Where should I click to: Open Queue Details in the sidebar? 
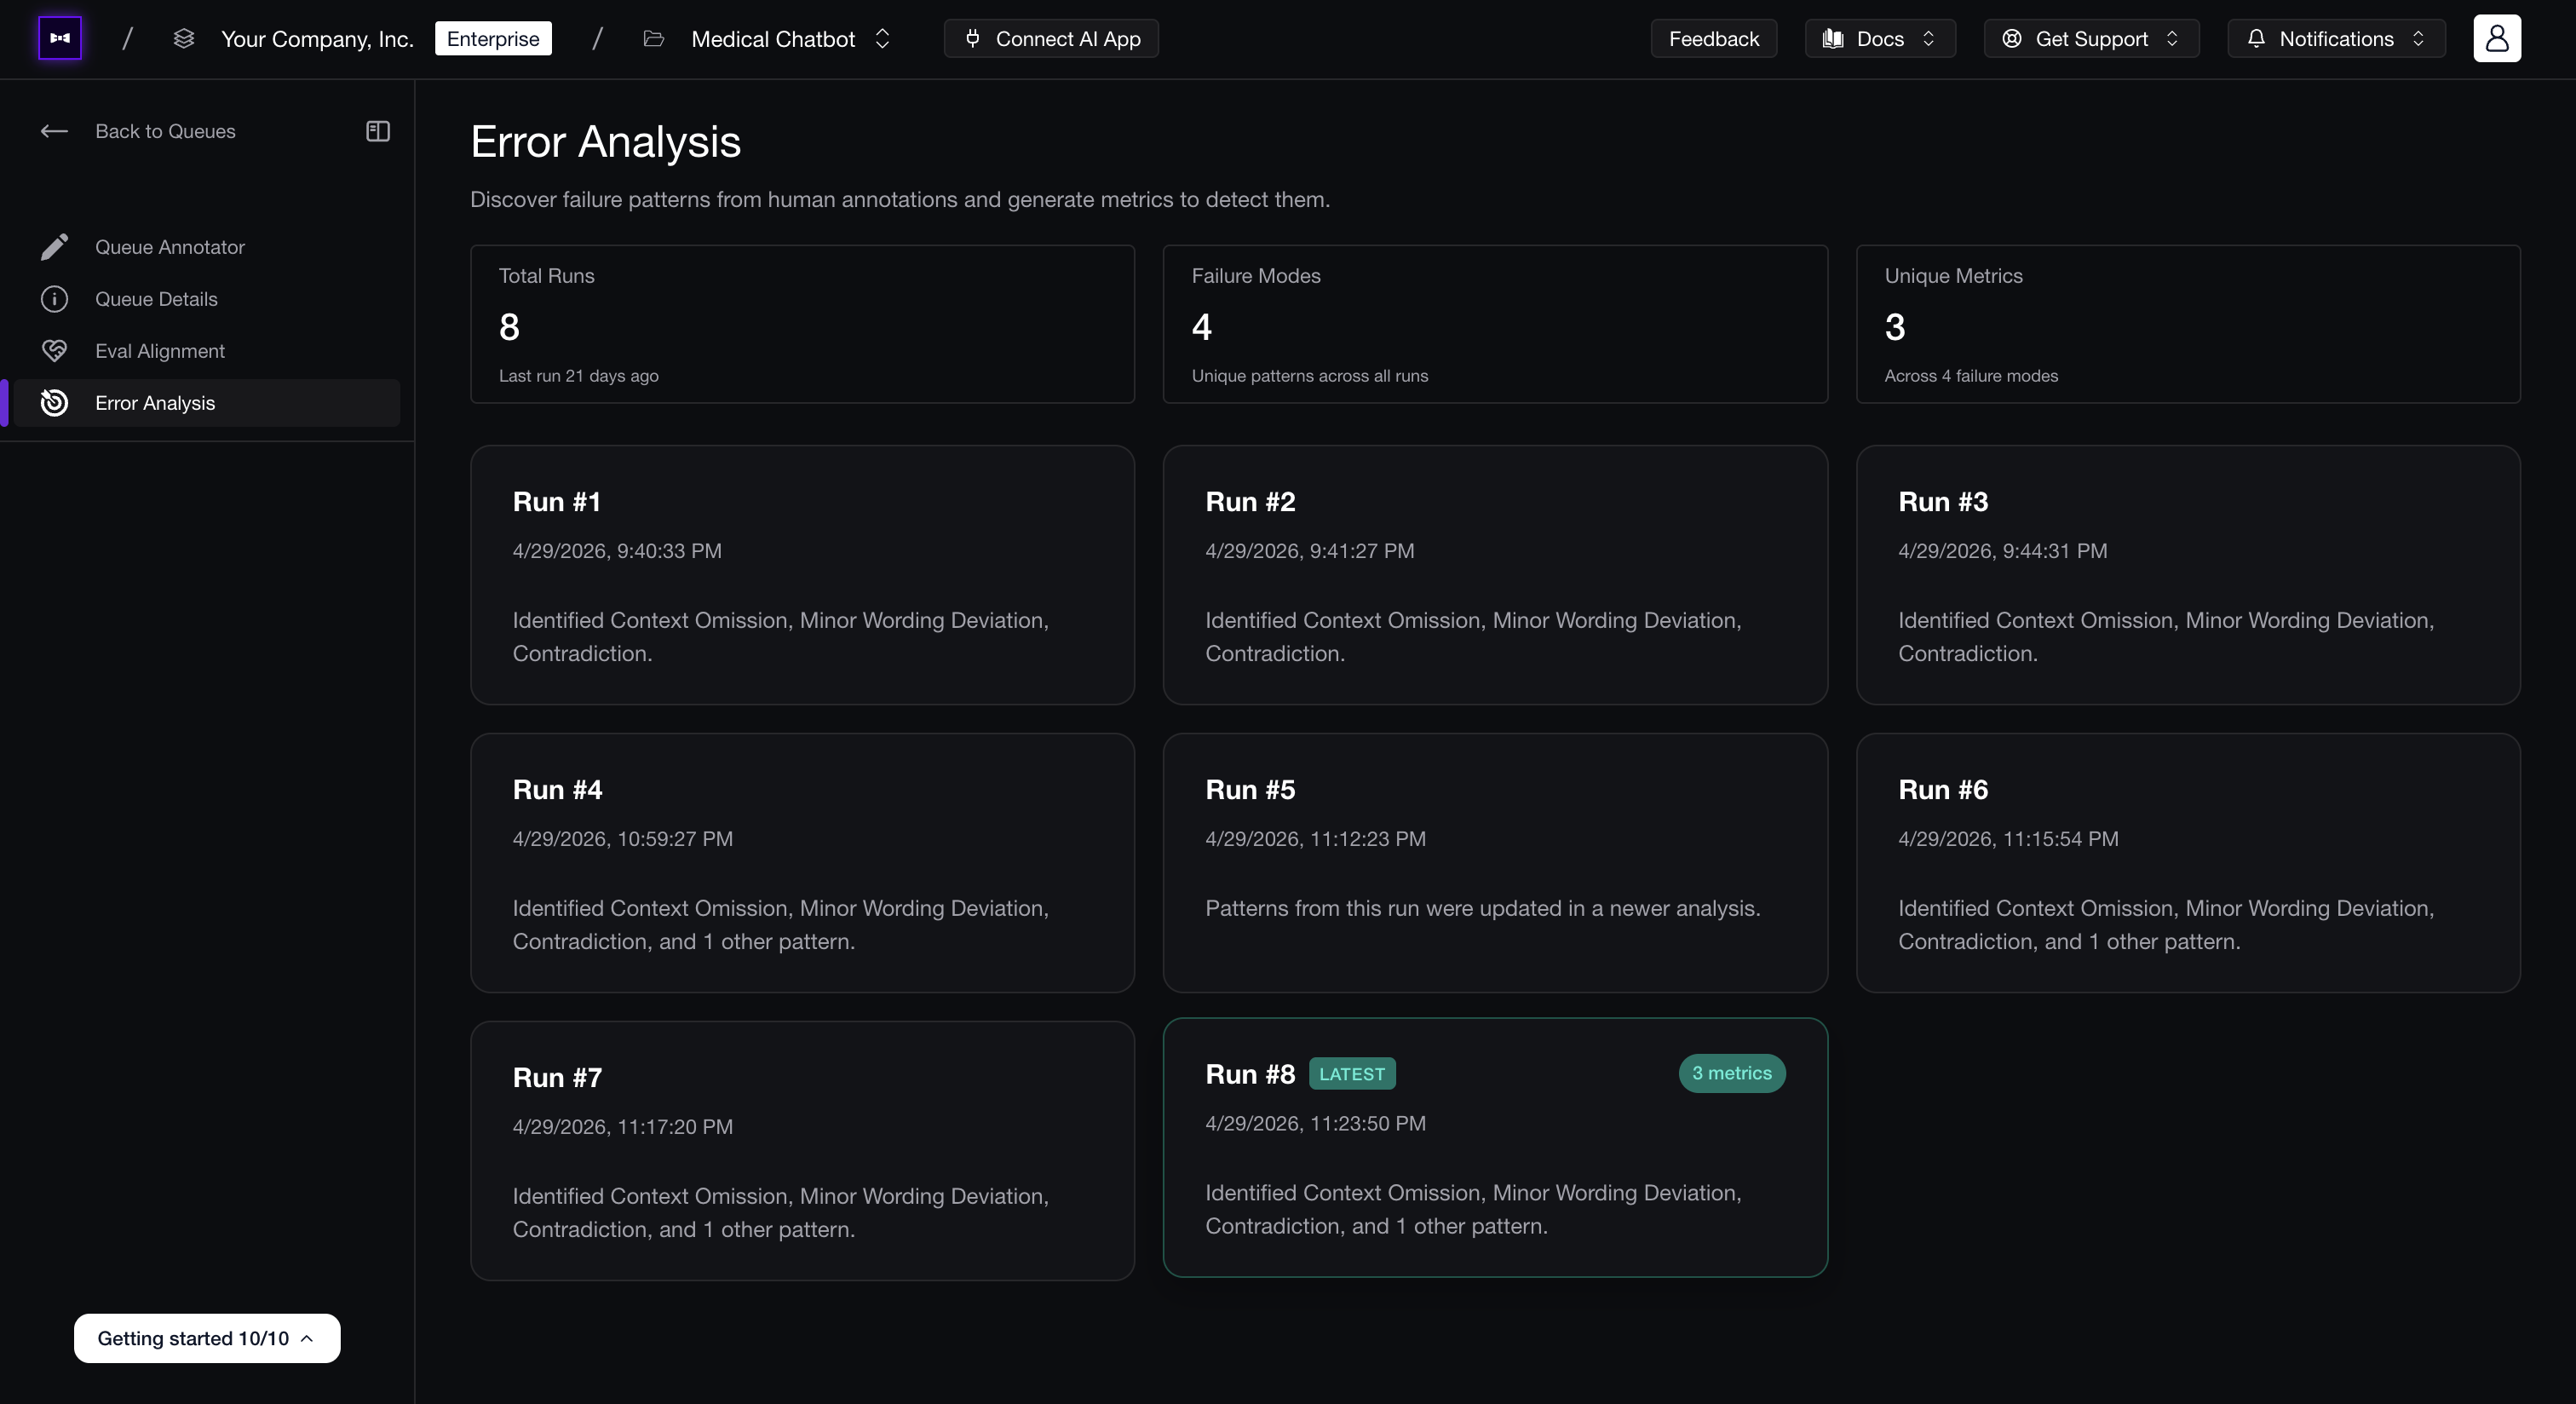click(206, 299)
